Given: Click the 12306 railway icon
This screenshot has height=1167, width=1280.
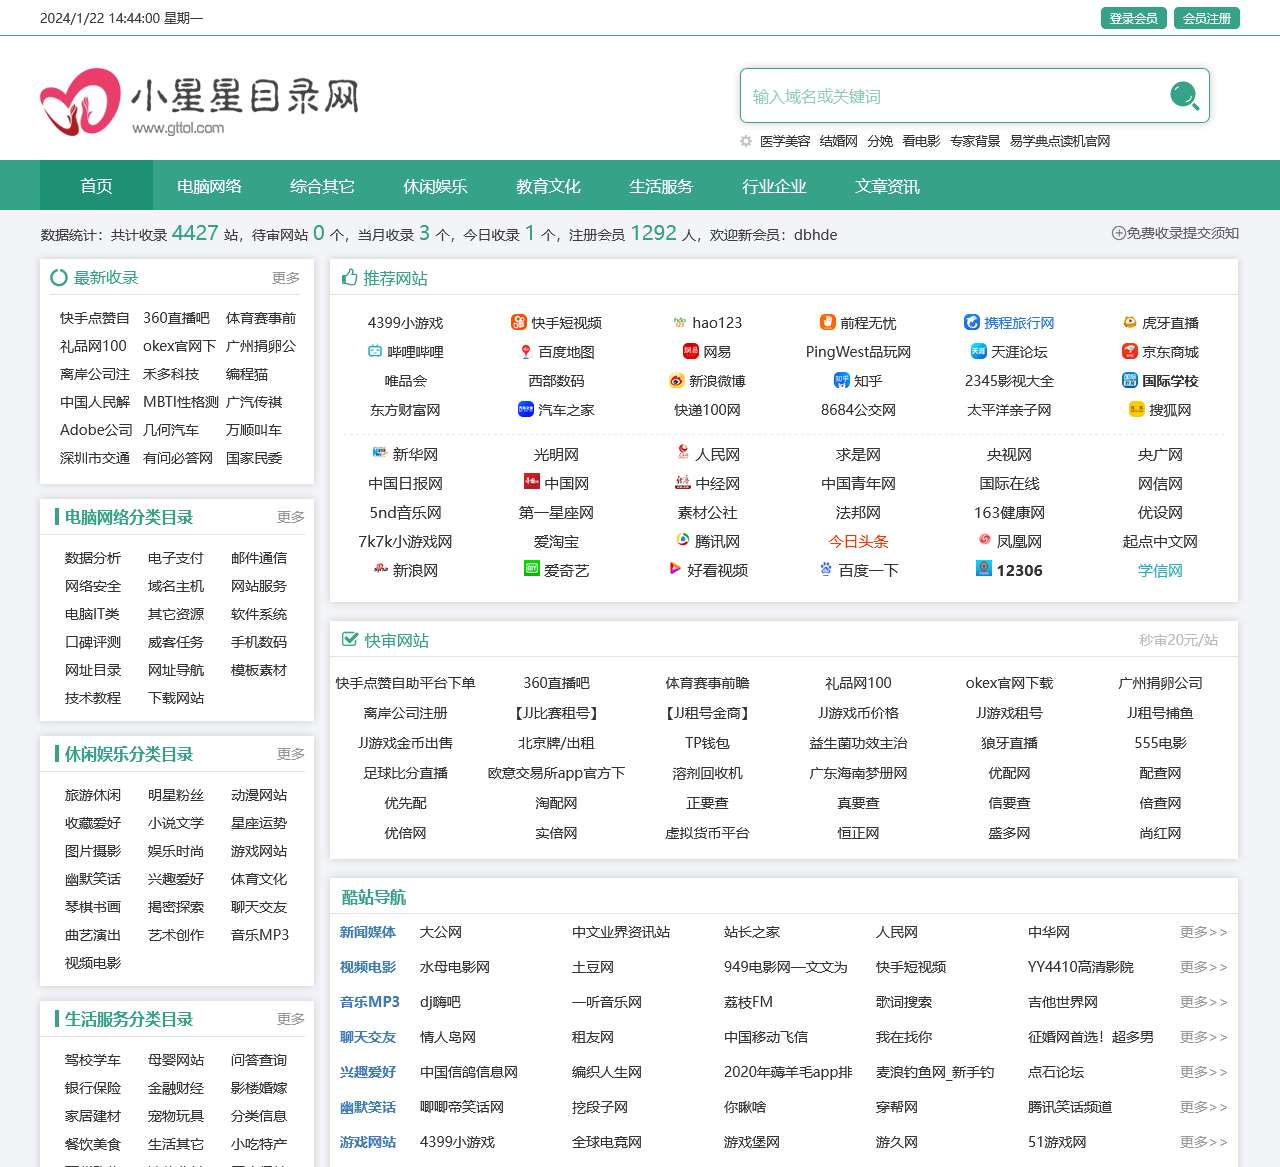Looking at the screenshot, I should [984, 569].
